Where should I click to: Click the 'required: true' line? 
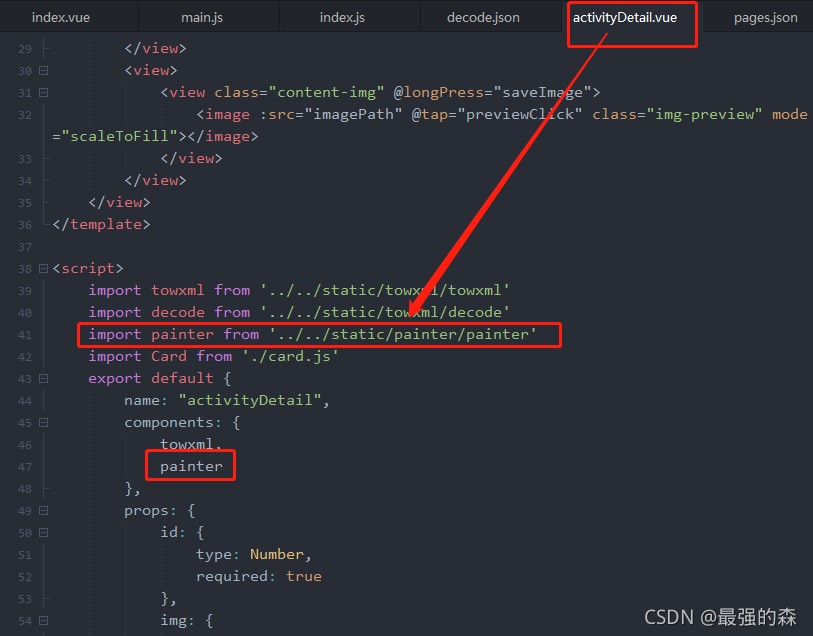click(259, 576)
